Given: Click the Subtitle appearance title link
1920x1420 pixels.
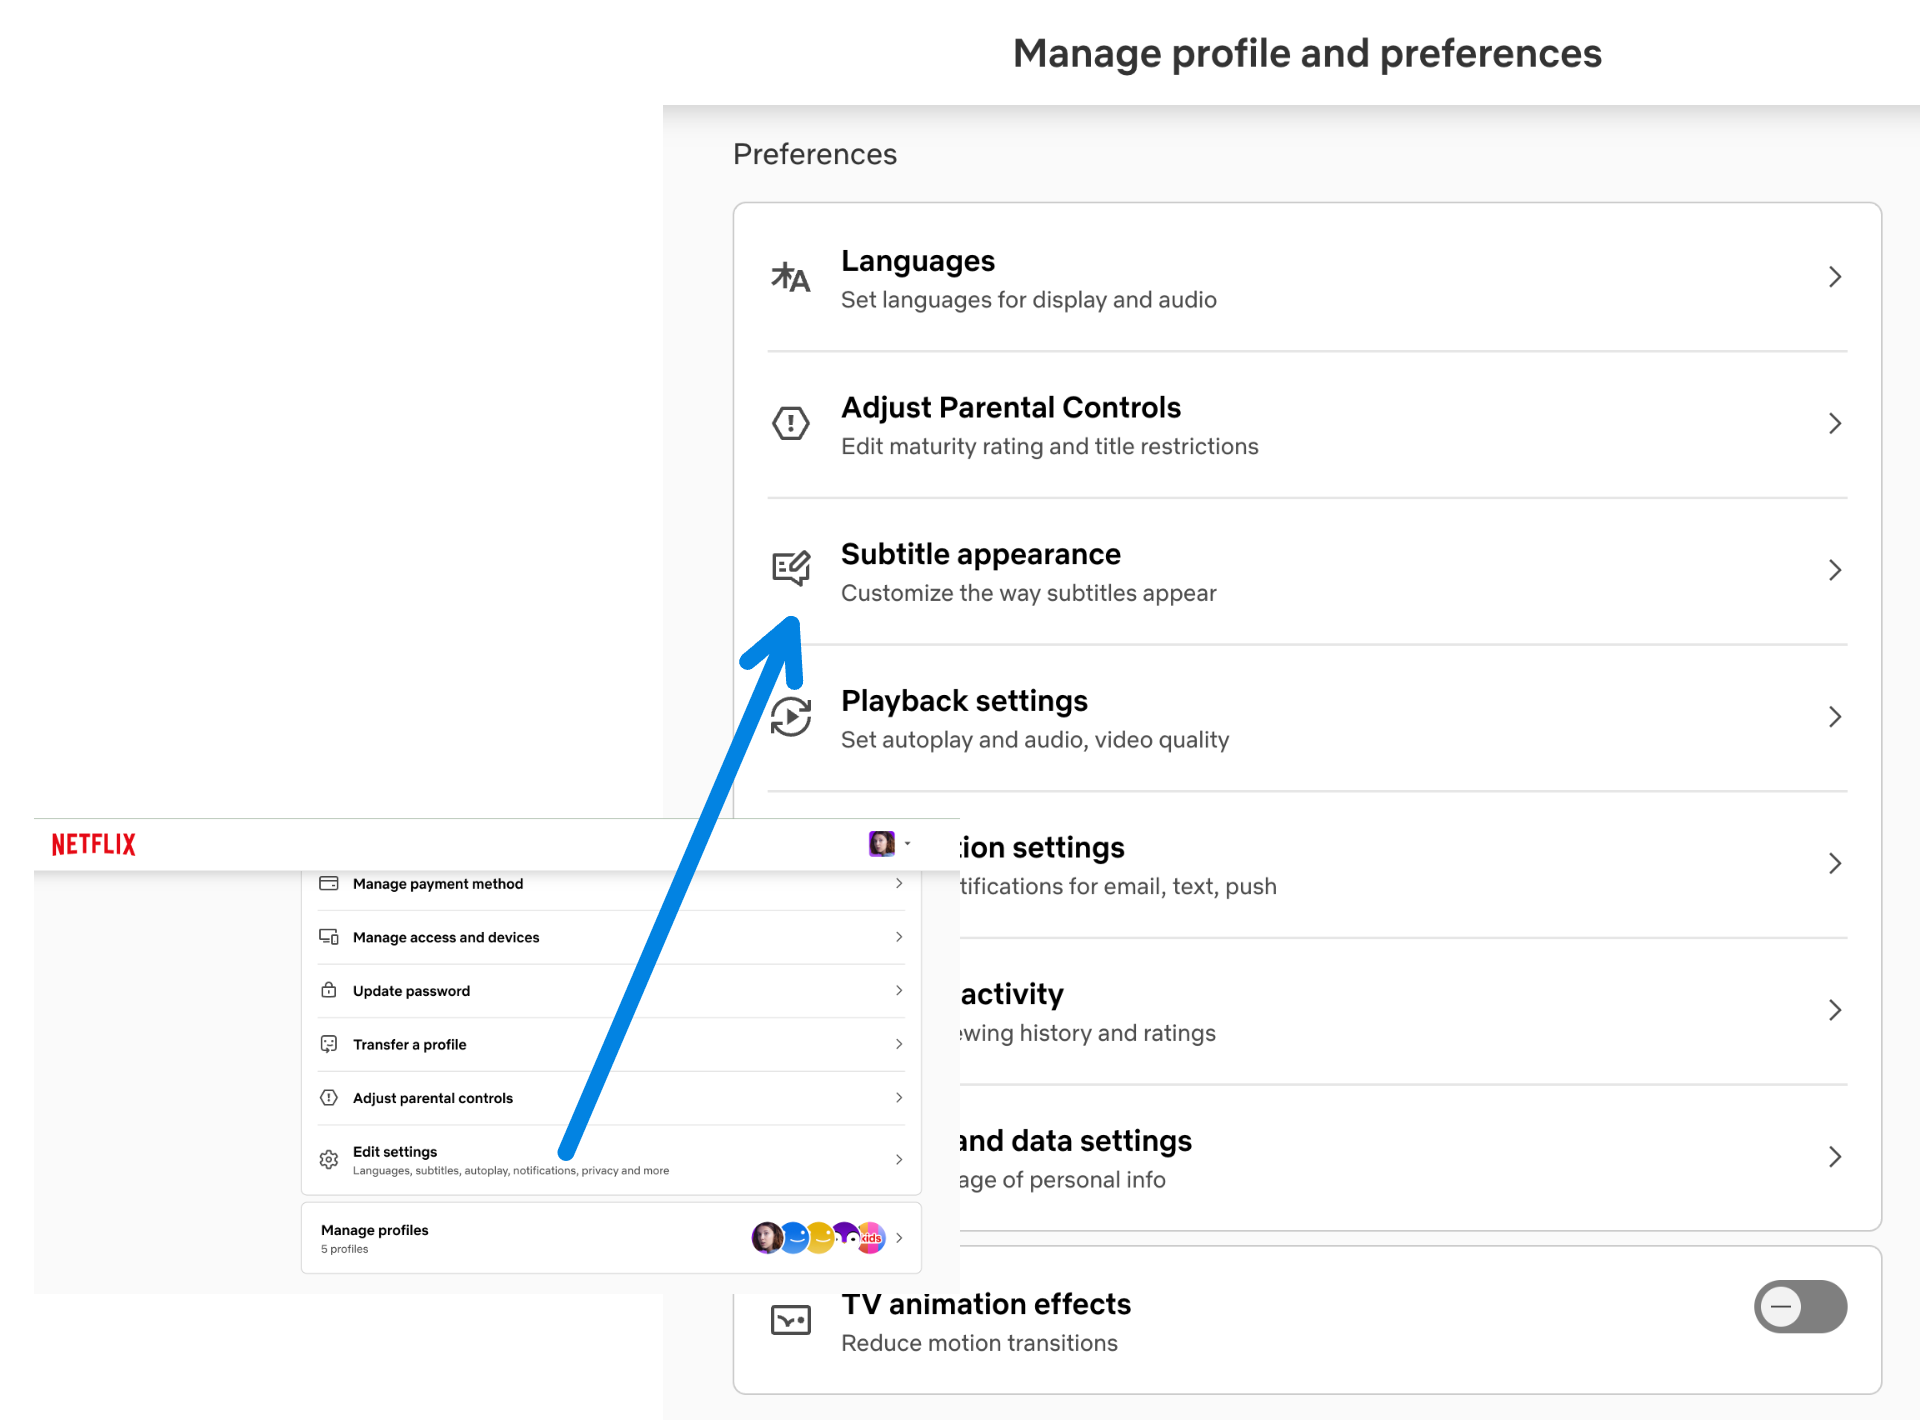Looking at the screenshot, I should [980, 554].
